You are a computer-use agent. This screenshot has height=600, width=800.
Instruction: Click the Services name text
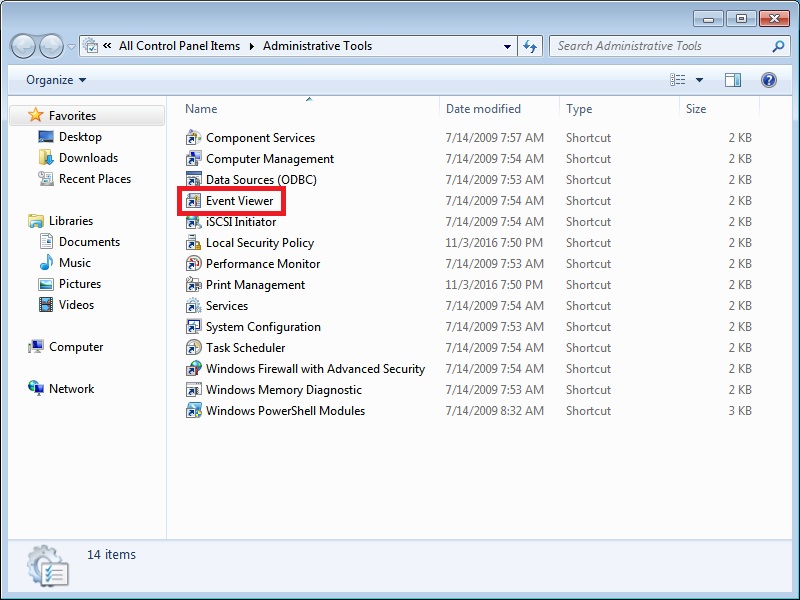(x=227, y=306)
